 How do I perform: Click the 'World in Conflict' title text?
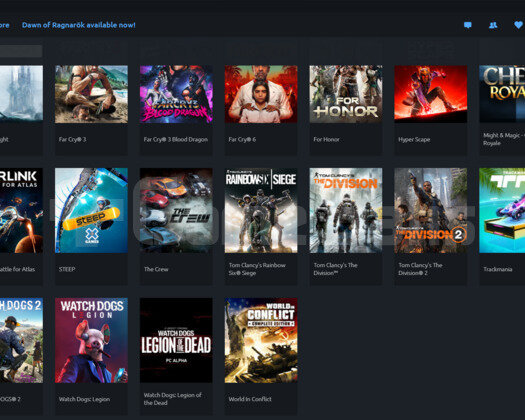point(250,399)
